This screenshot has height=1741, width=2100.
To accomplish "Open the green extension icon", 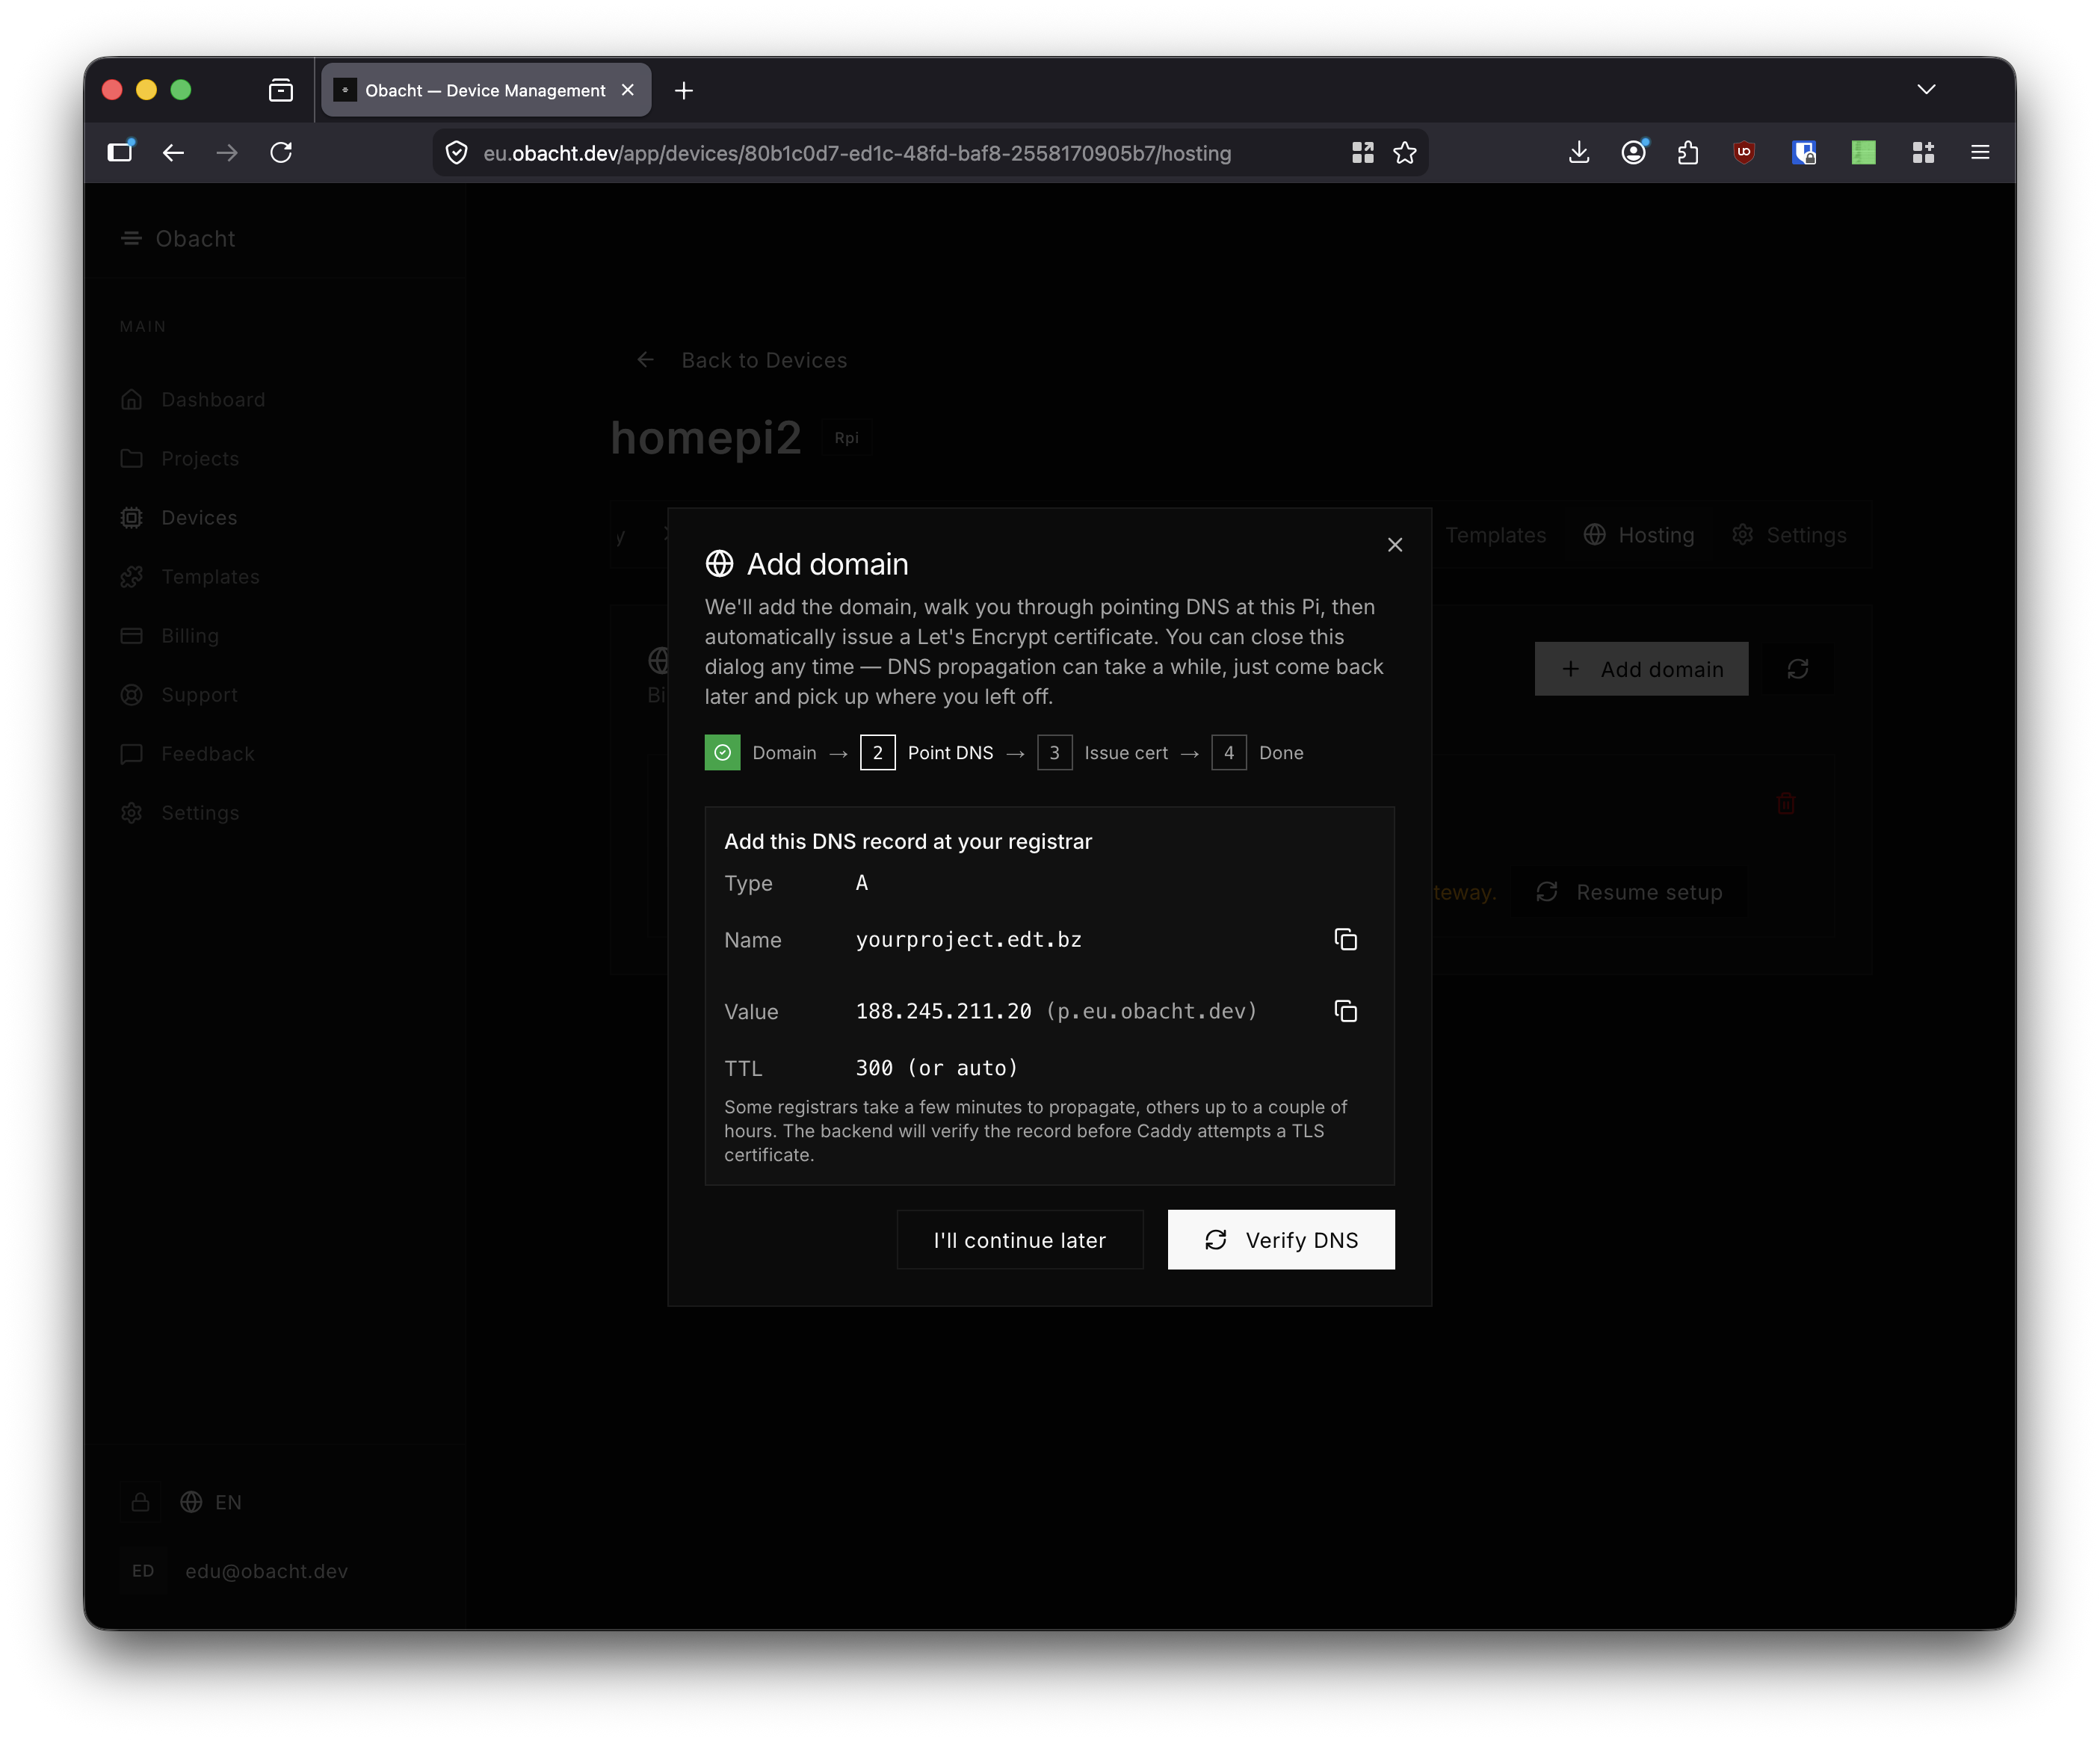I will [1864, 152].
